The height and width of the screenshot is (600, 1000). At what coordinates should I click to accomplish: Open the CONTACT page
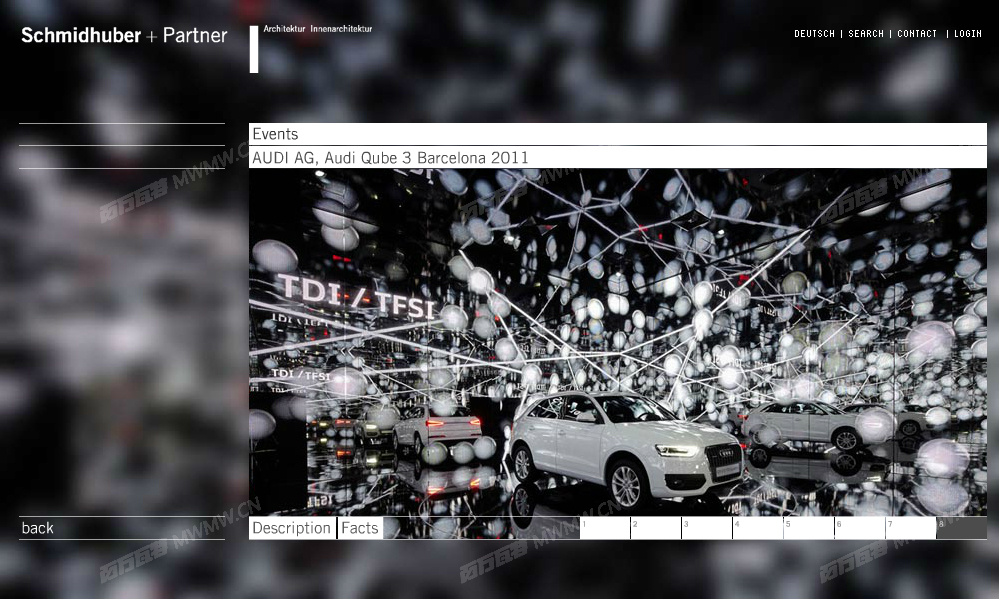tap(917, 34)
